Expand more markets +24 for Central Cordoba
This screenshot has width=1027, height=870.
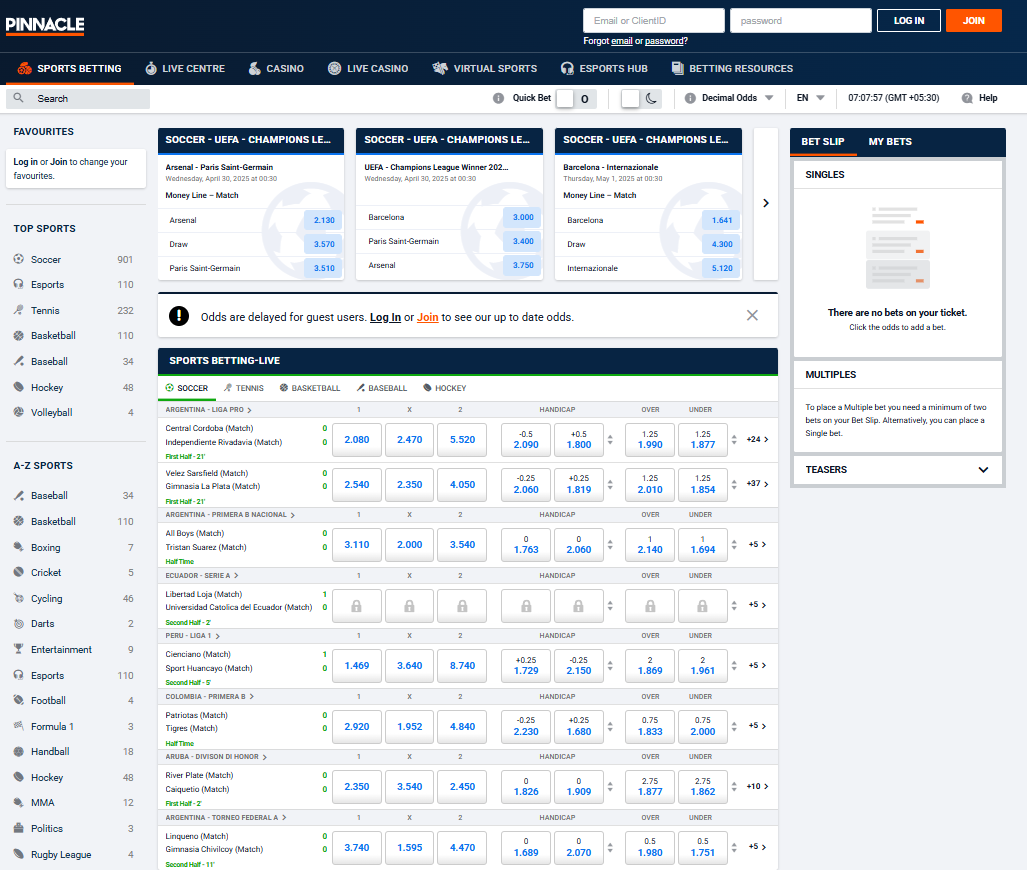(757, 439)
